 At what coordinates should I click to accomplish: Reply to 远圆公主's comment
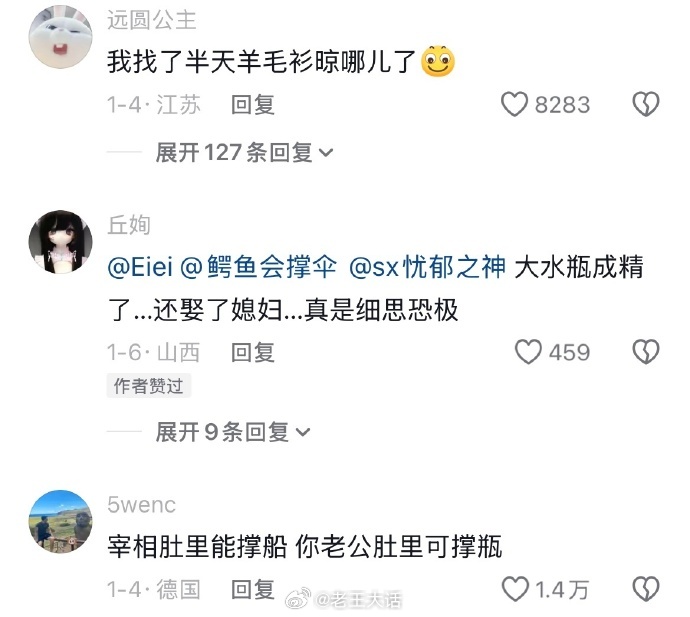[x=253, y=105]
